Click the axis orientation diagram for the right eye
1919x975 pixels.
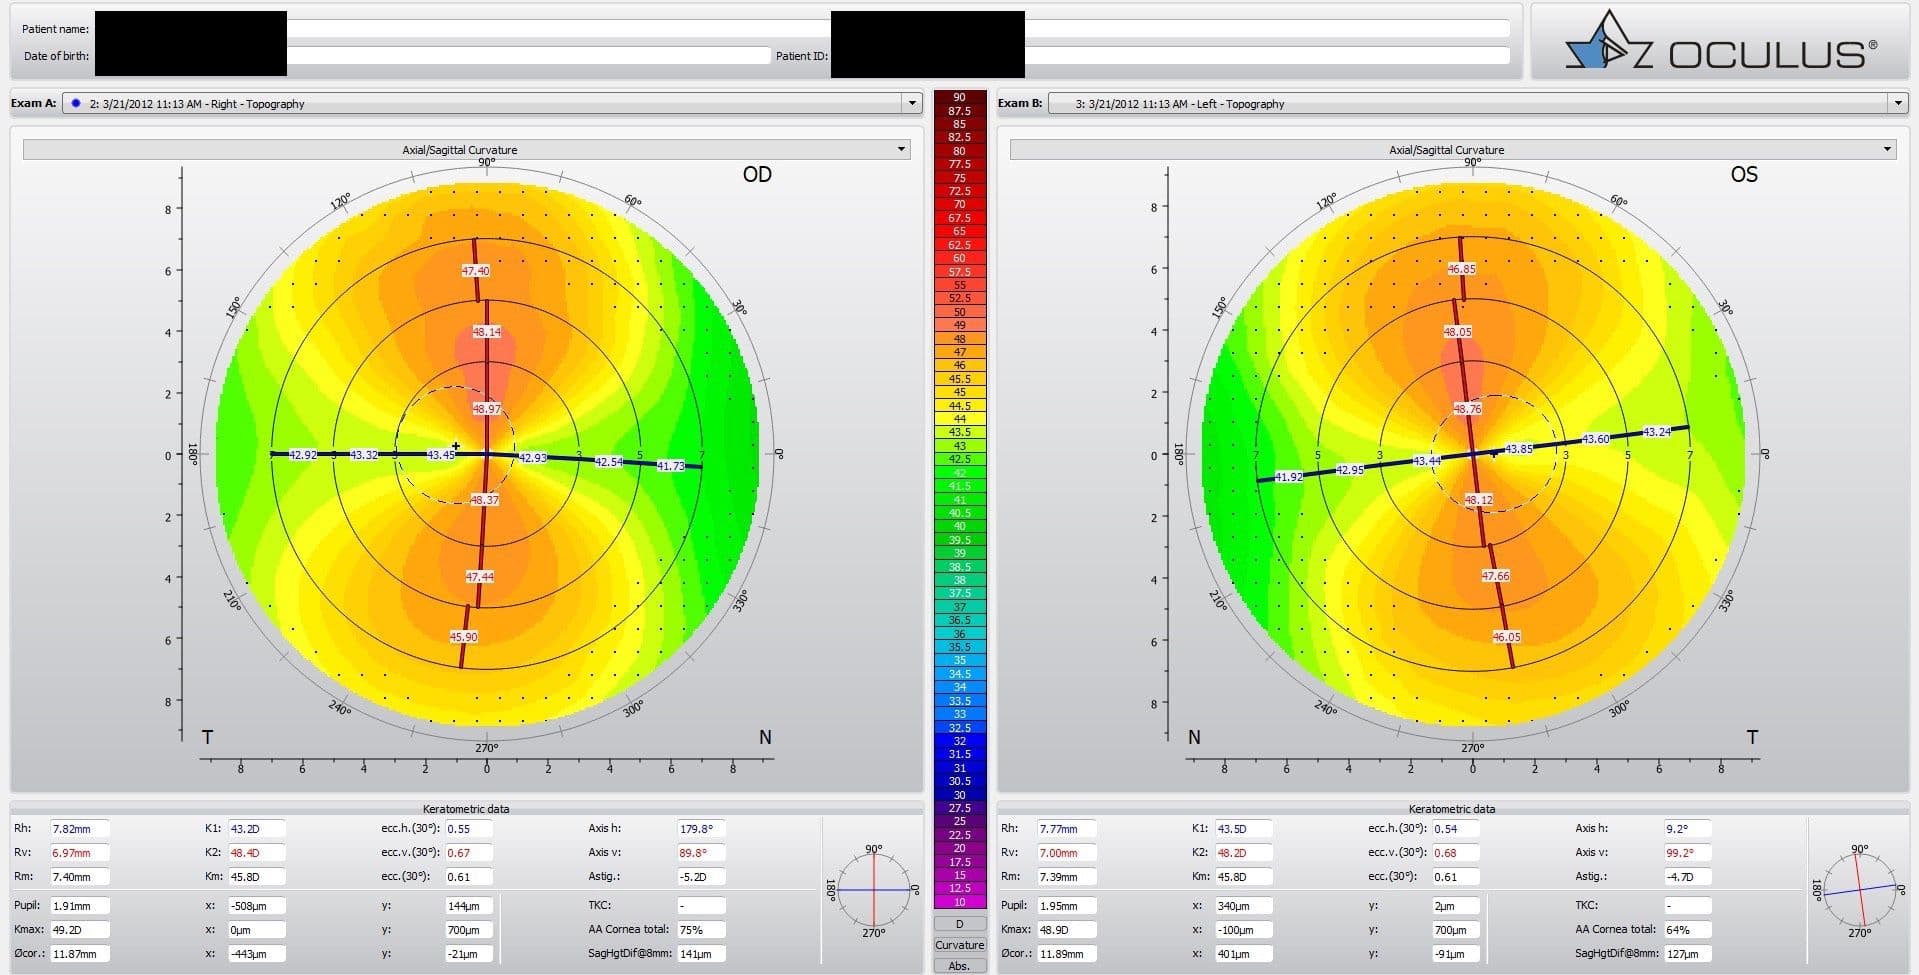pyautogui.click(x=874, y=891)
